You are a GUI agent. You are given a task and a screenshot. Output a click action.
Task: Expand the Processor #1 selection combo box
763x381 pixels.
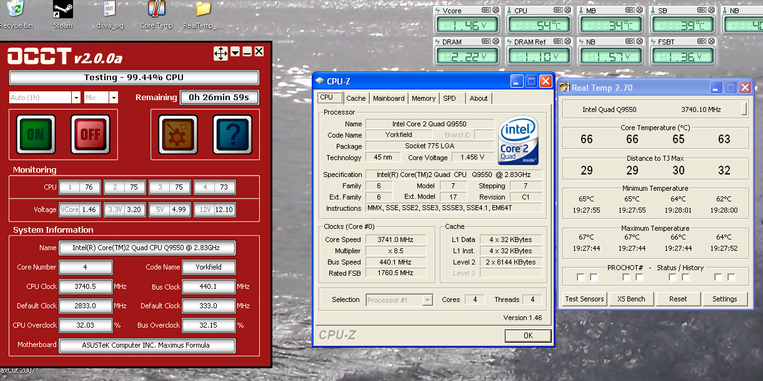(427, 300)
